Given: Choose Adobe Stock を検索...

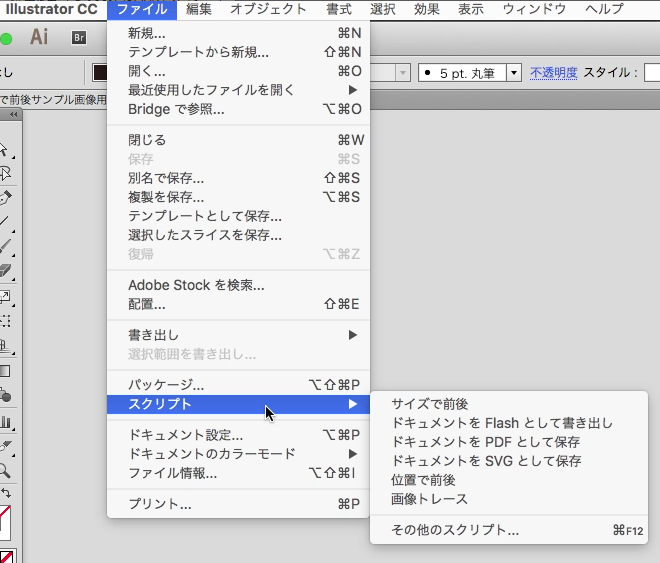Looking at the screenshot, I should click(238, 285).
